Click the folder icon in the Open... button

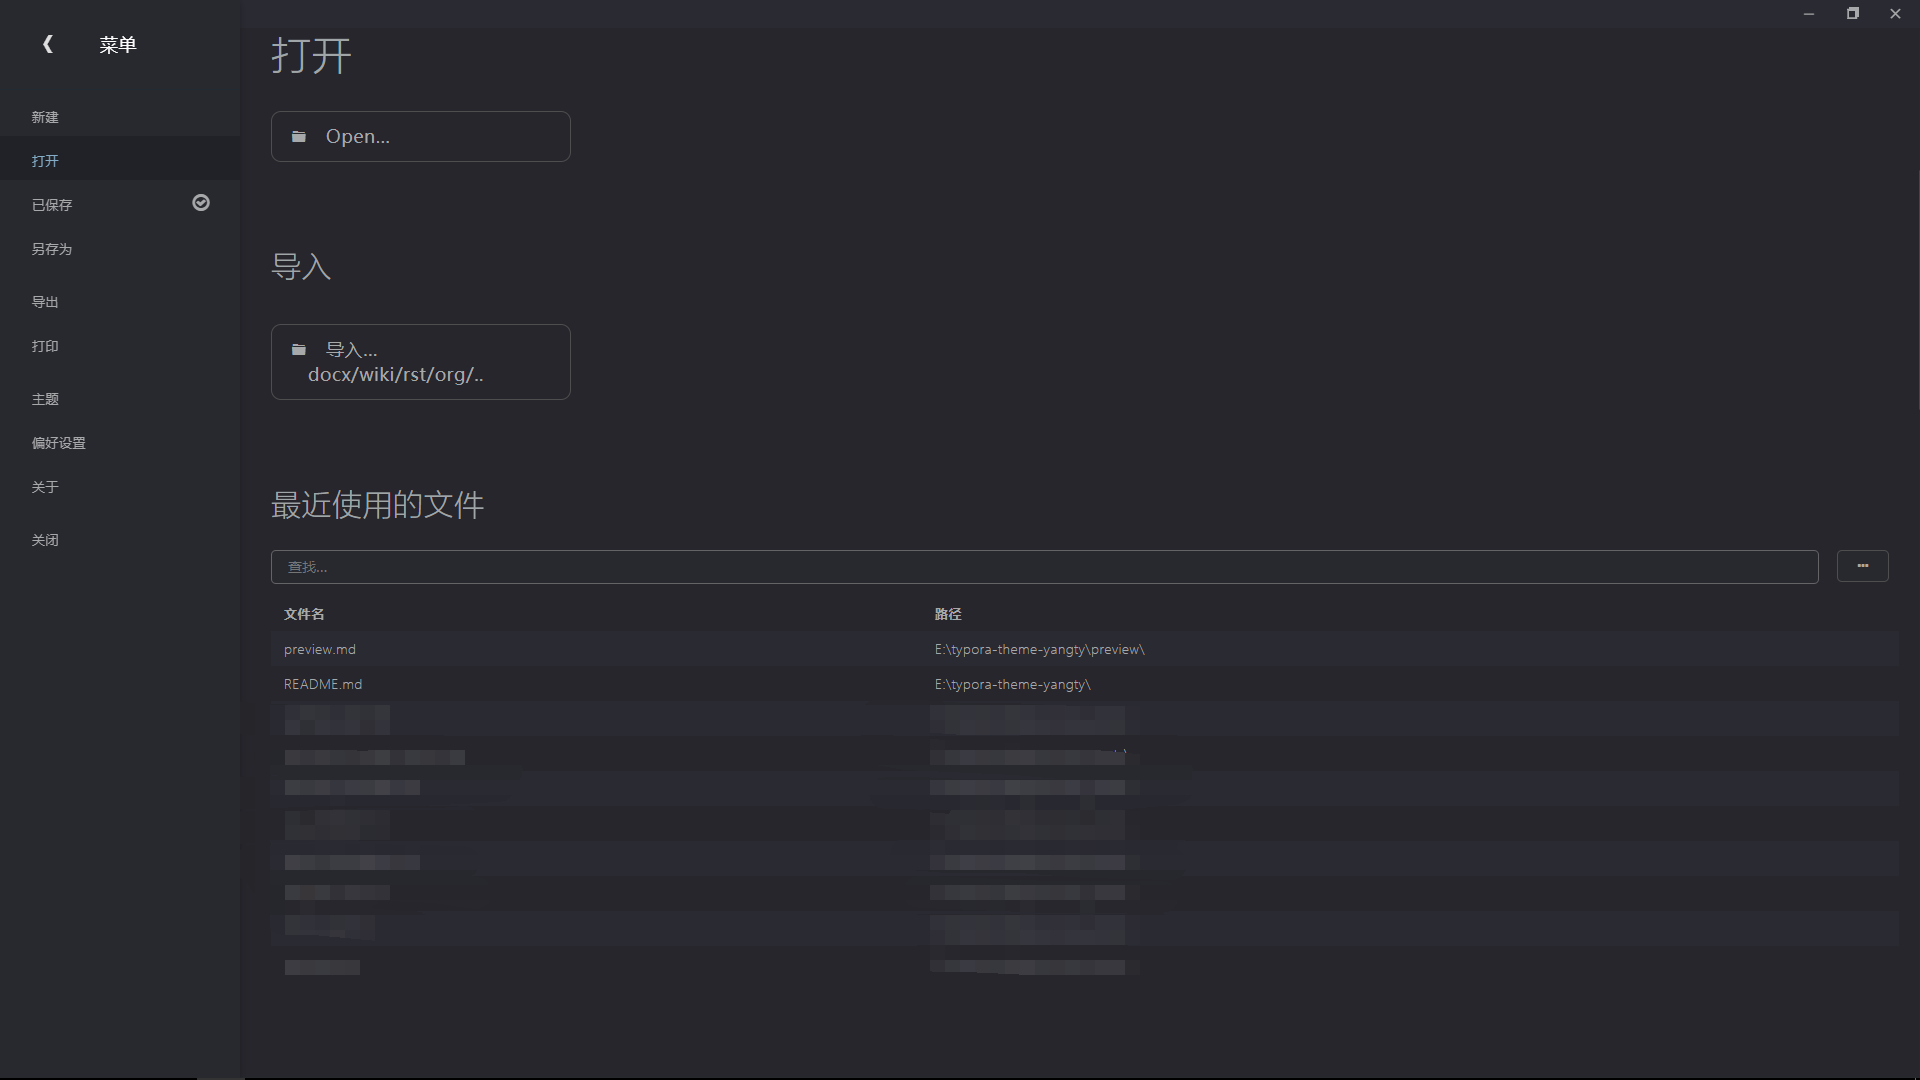click(298, 137)
